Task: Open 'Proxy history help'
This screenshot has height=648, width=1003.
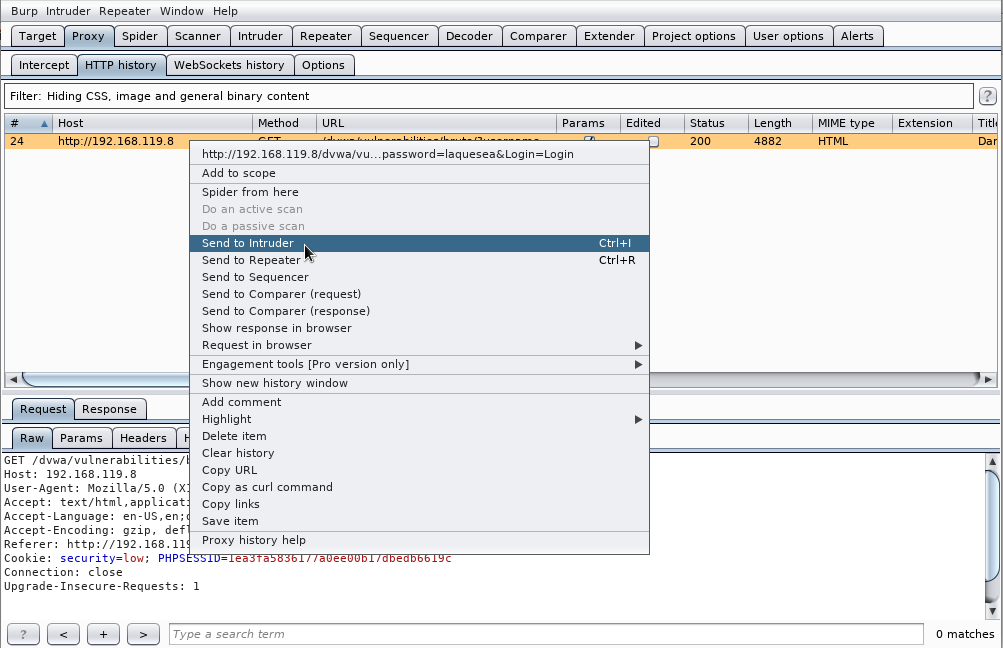Action: [420, 541]
